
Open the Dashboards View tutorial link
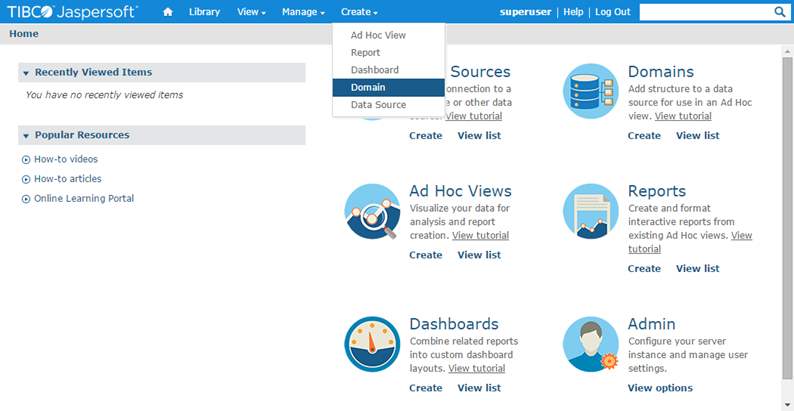point(477,369)
